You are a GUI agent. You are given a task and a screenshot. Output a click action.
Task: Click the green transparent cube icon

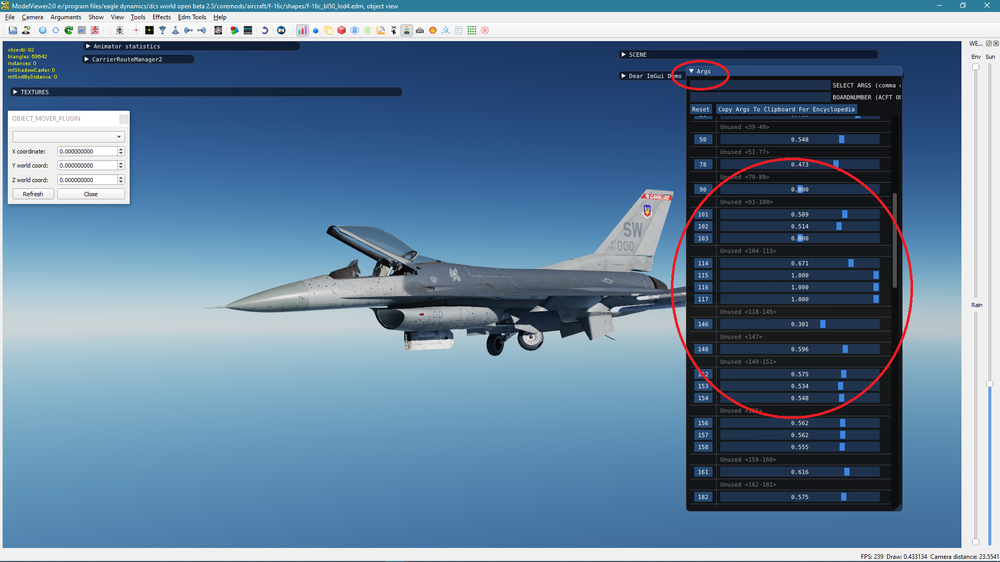click(x=367, y=30)
